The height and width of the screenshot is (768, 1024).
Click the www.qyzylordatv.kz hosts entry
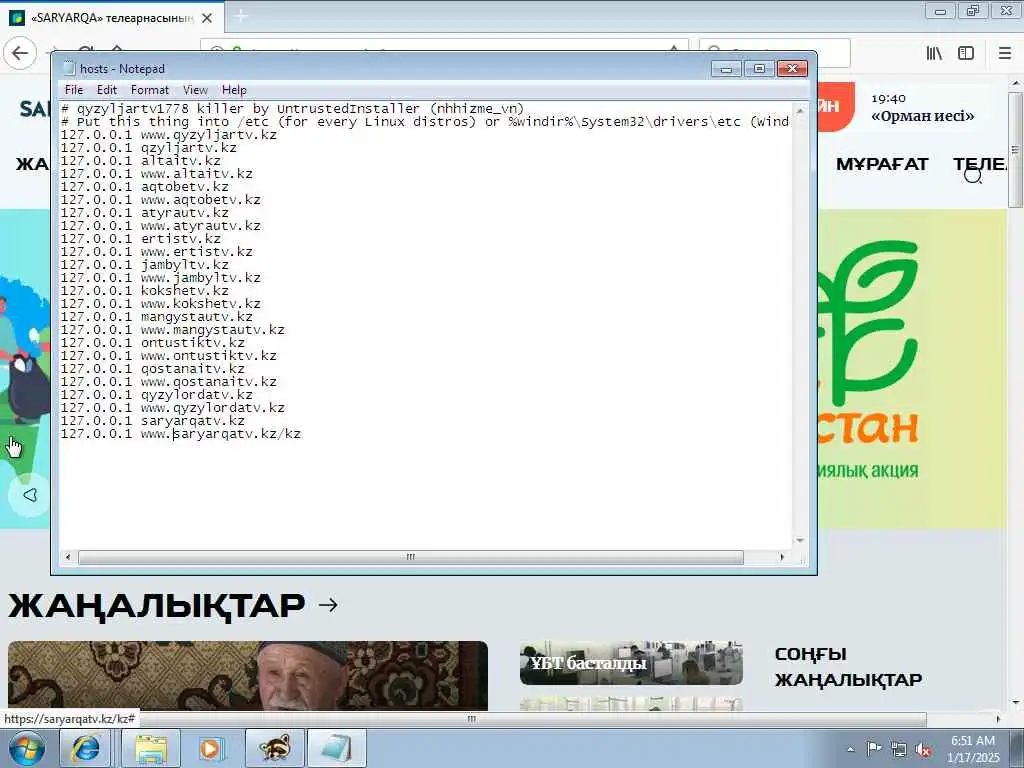click(172, 408)
